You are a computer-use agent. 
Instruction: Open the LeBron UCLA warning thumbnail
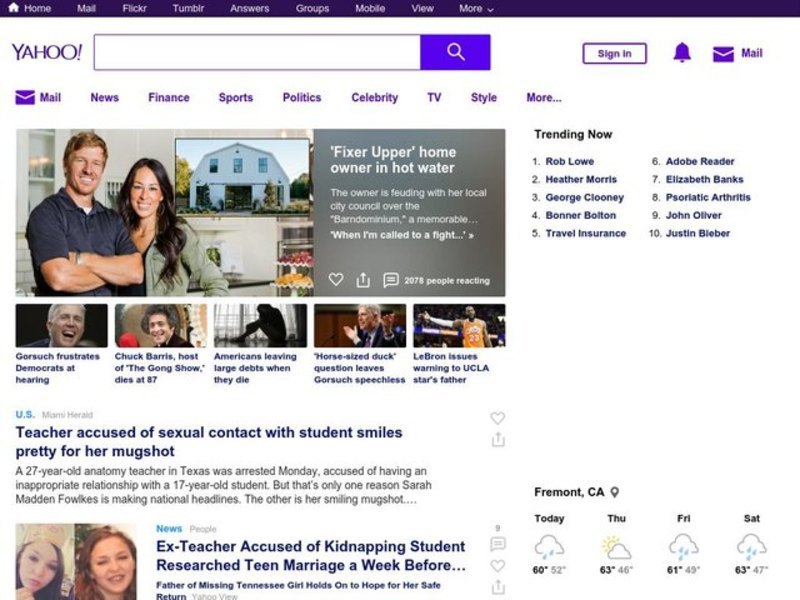[x=459, y=326]
